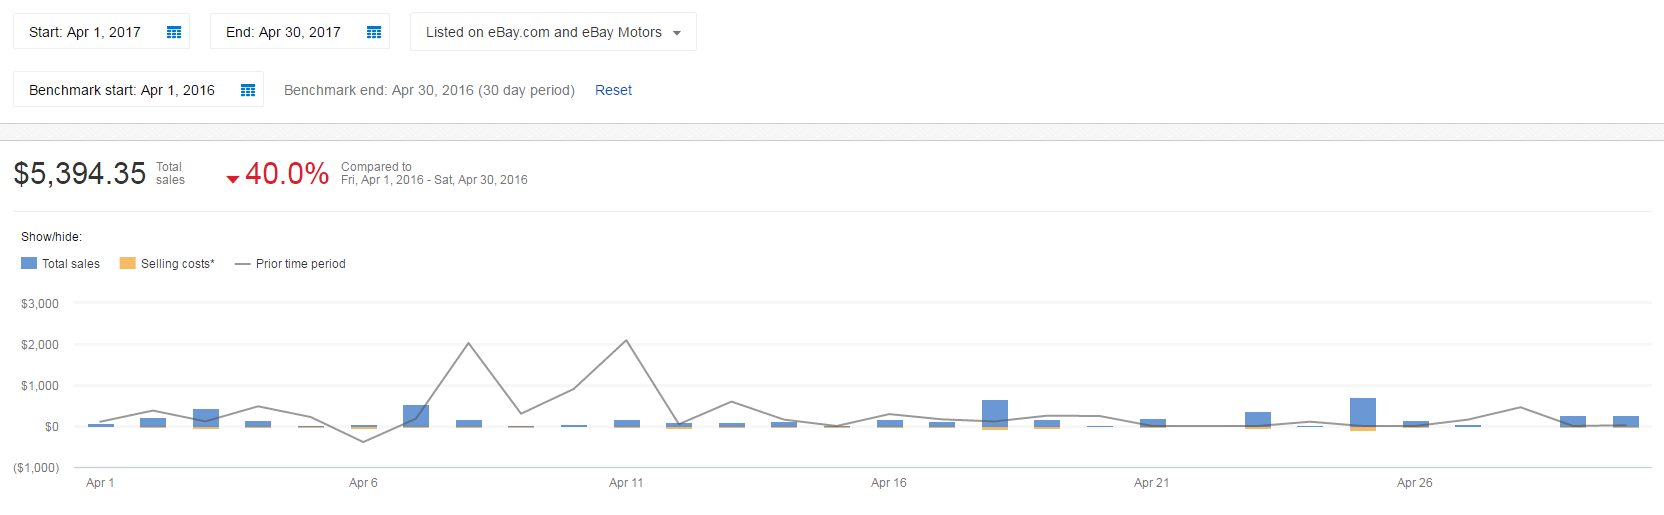This screenshot has width=1664, height=515.
Task: Click the orange Selling costs color swatch
Action: tap(127, 263)
